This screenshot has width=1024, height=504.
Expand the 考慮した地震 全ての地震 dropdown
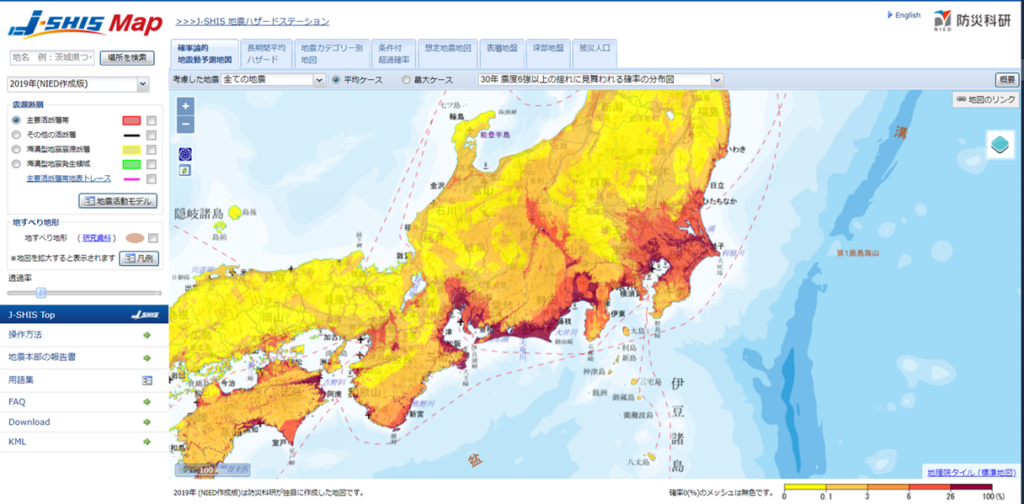click(x=274, y=79)
